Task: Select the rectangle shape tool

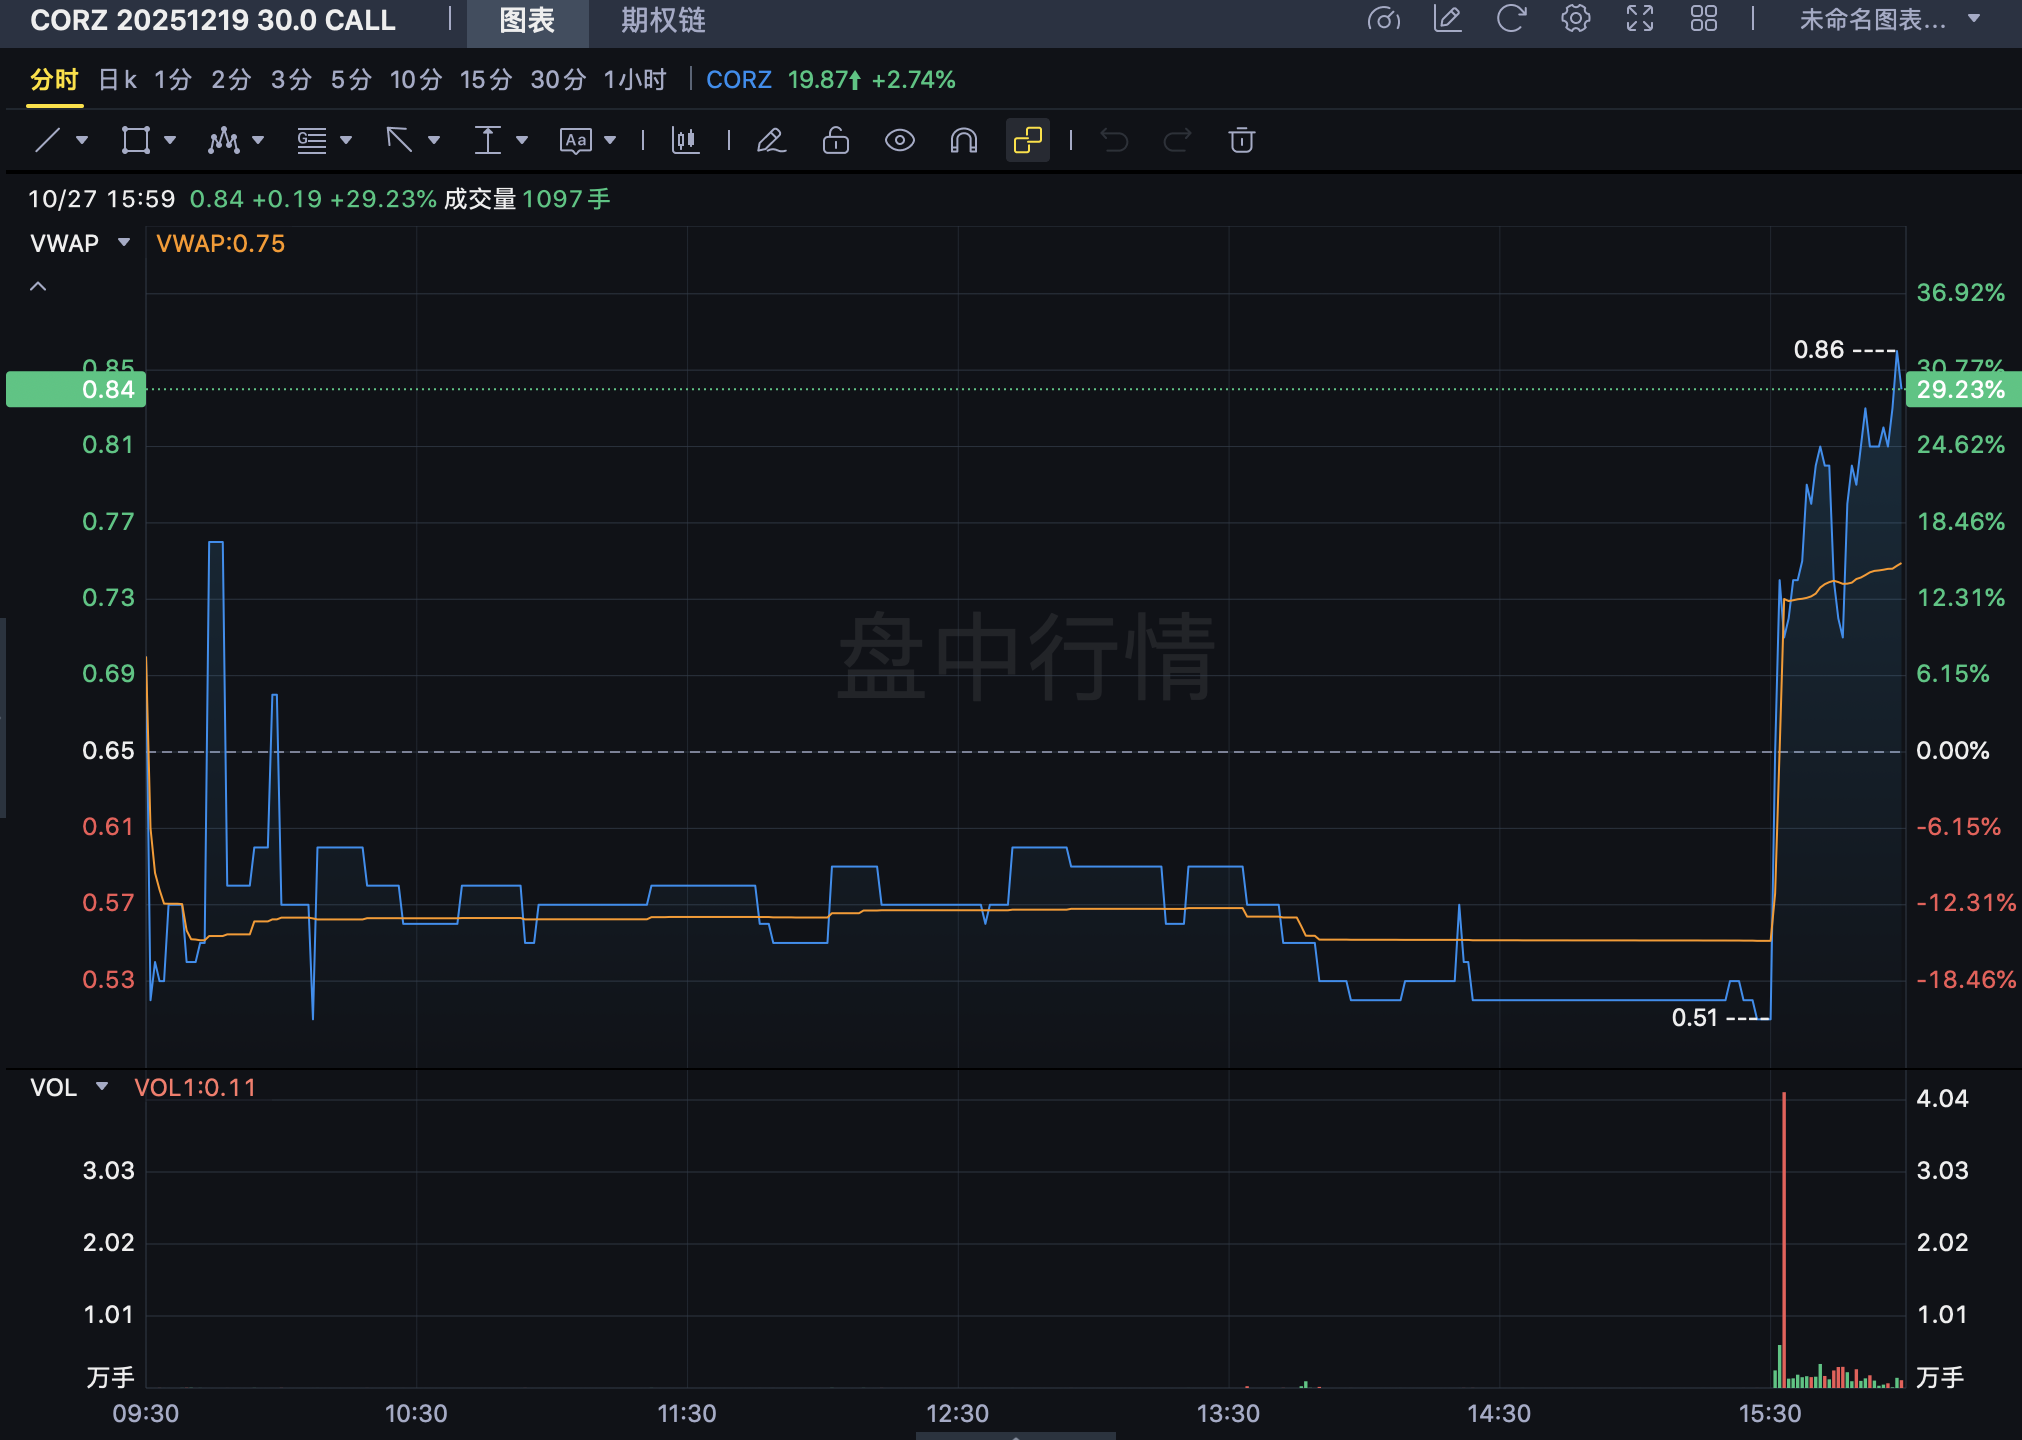Action: tap(135, 140)
